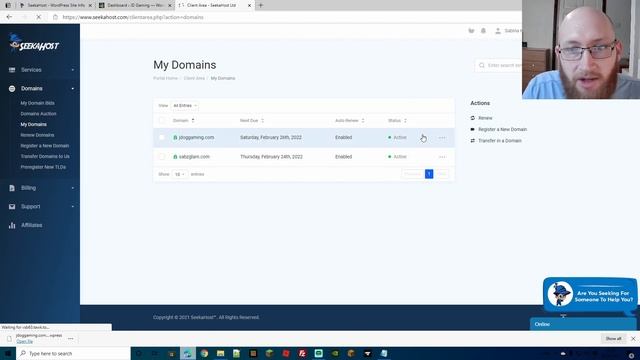Click Show all downloads button

click(x=613, y=338)
